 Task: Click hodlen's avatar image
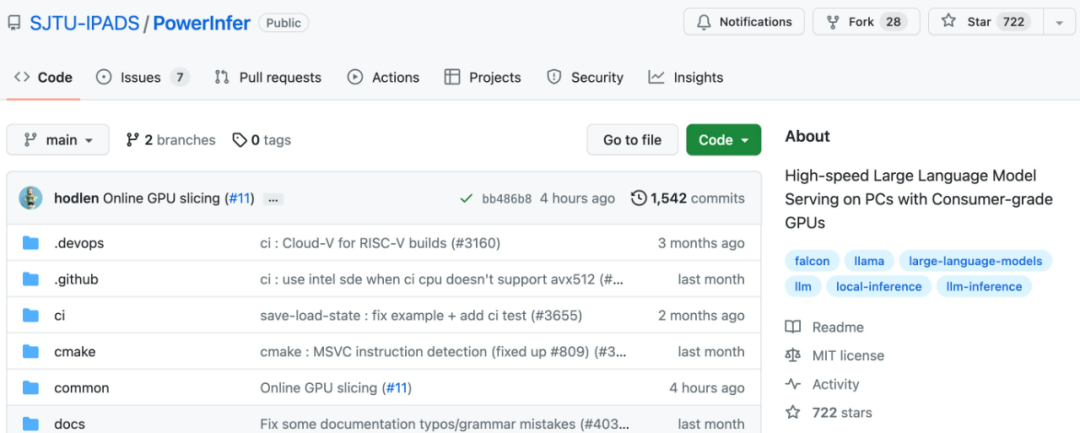point(31,198)
